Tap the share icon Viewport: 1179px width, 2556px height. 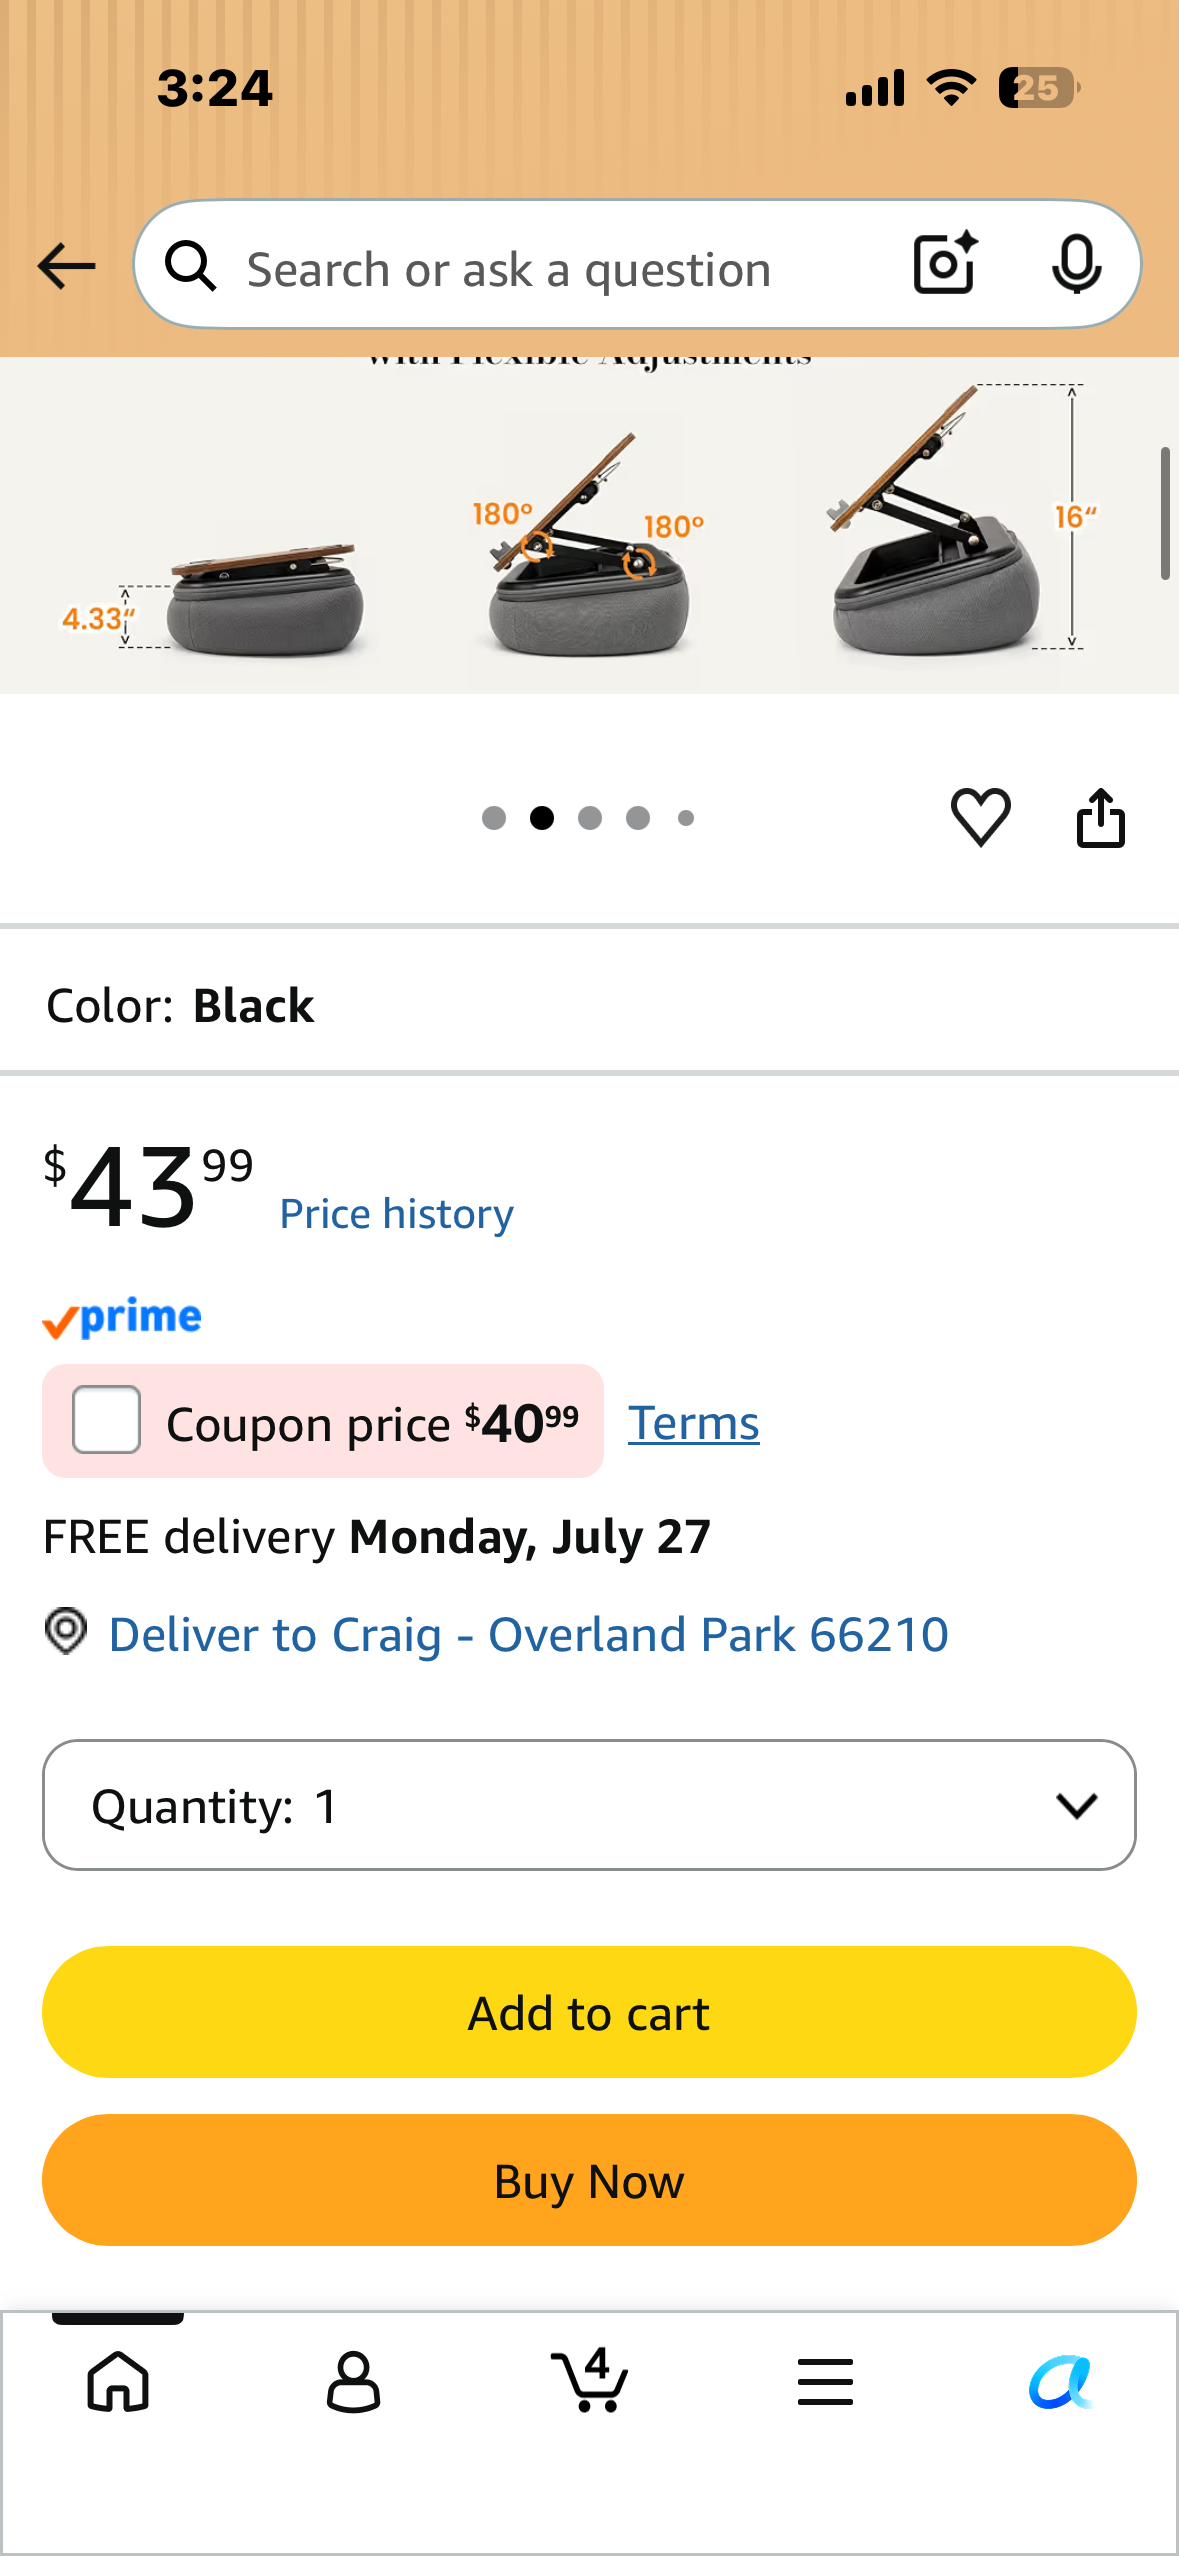click(1100, 818)
